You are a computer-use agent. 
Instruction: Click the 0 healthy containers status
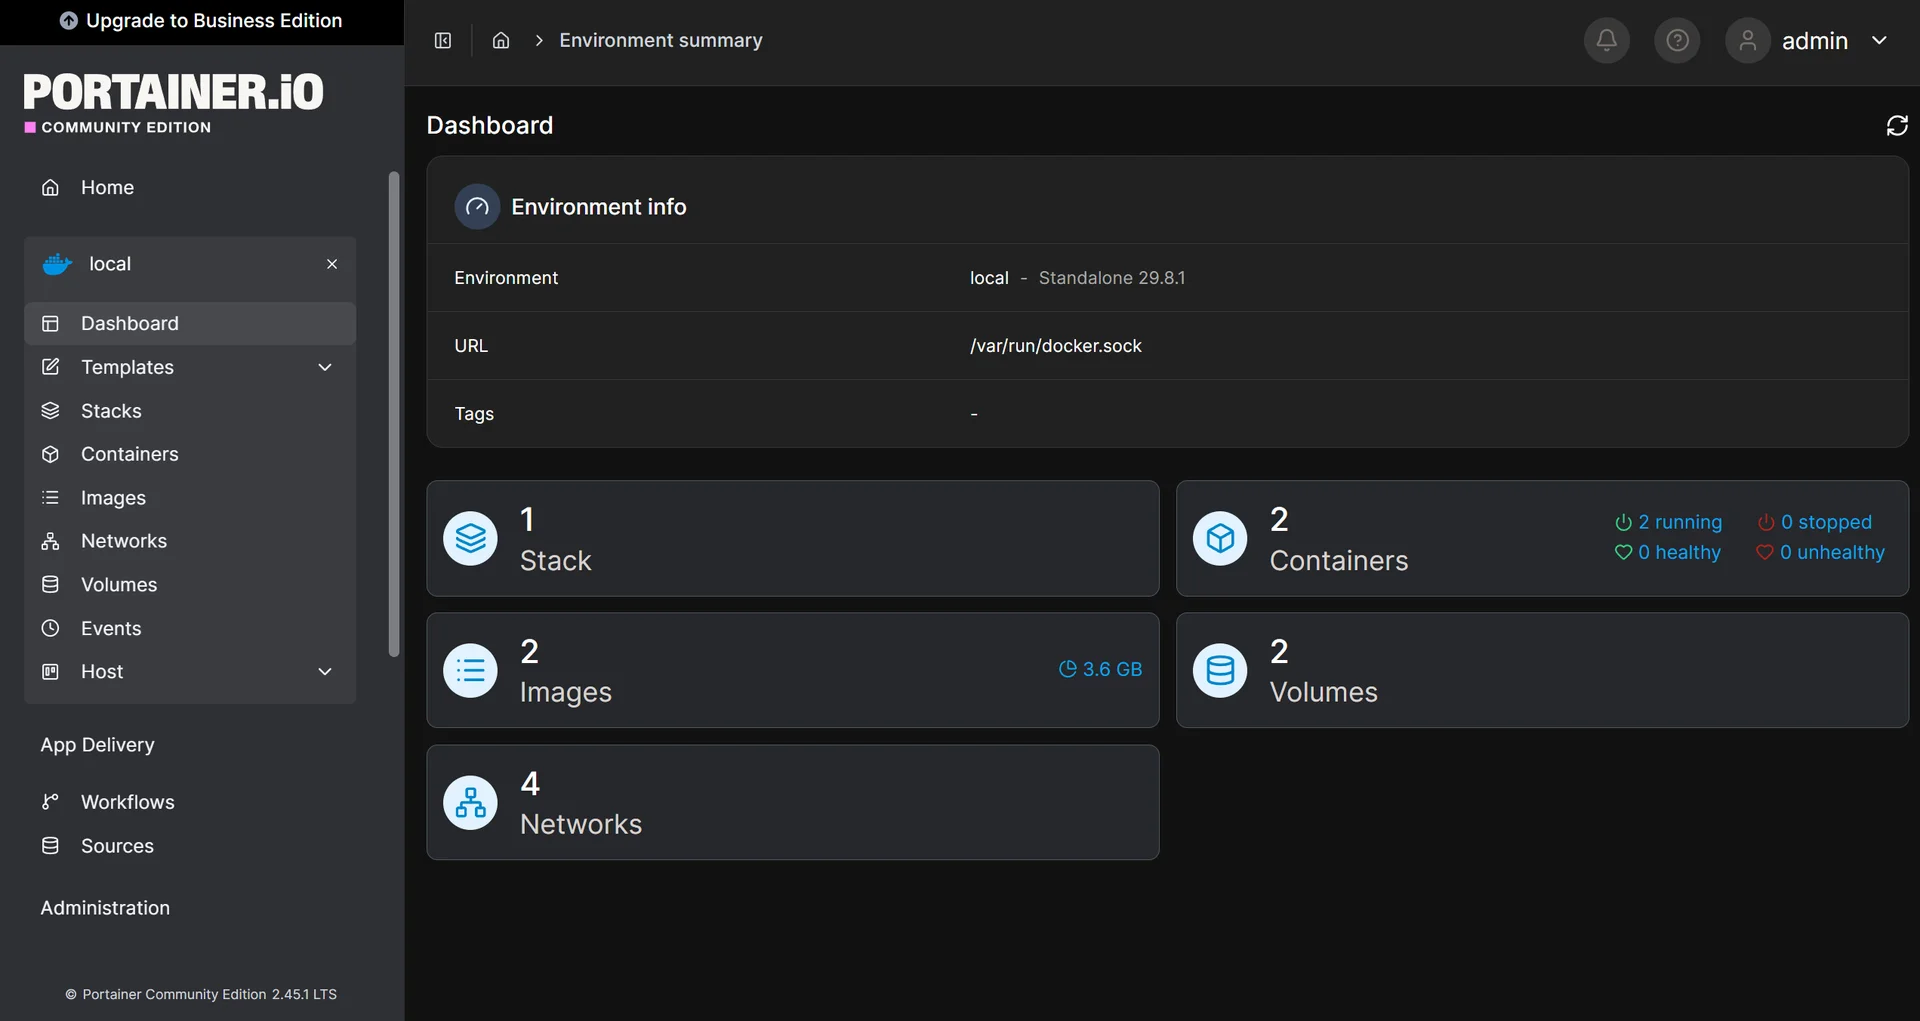pos(1667,552)
